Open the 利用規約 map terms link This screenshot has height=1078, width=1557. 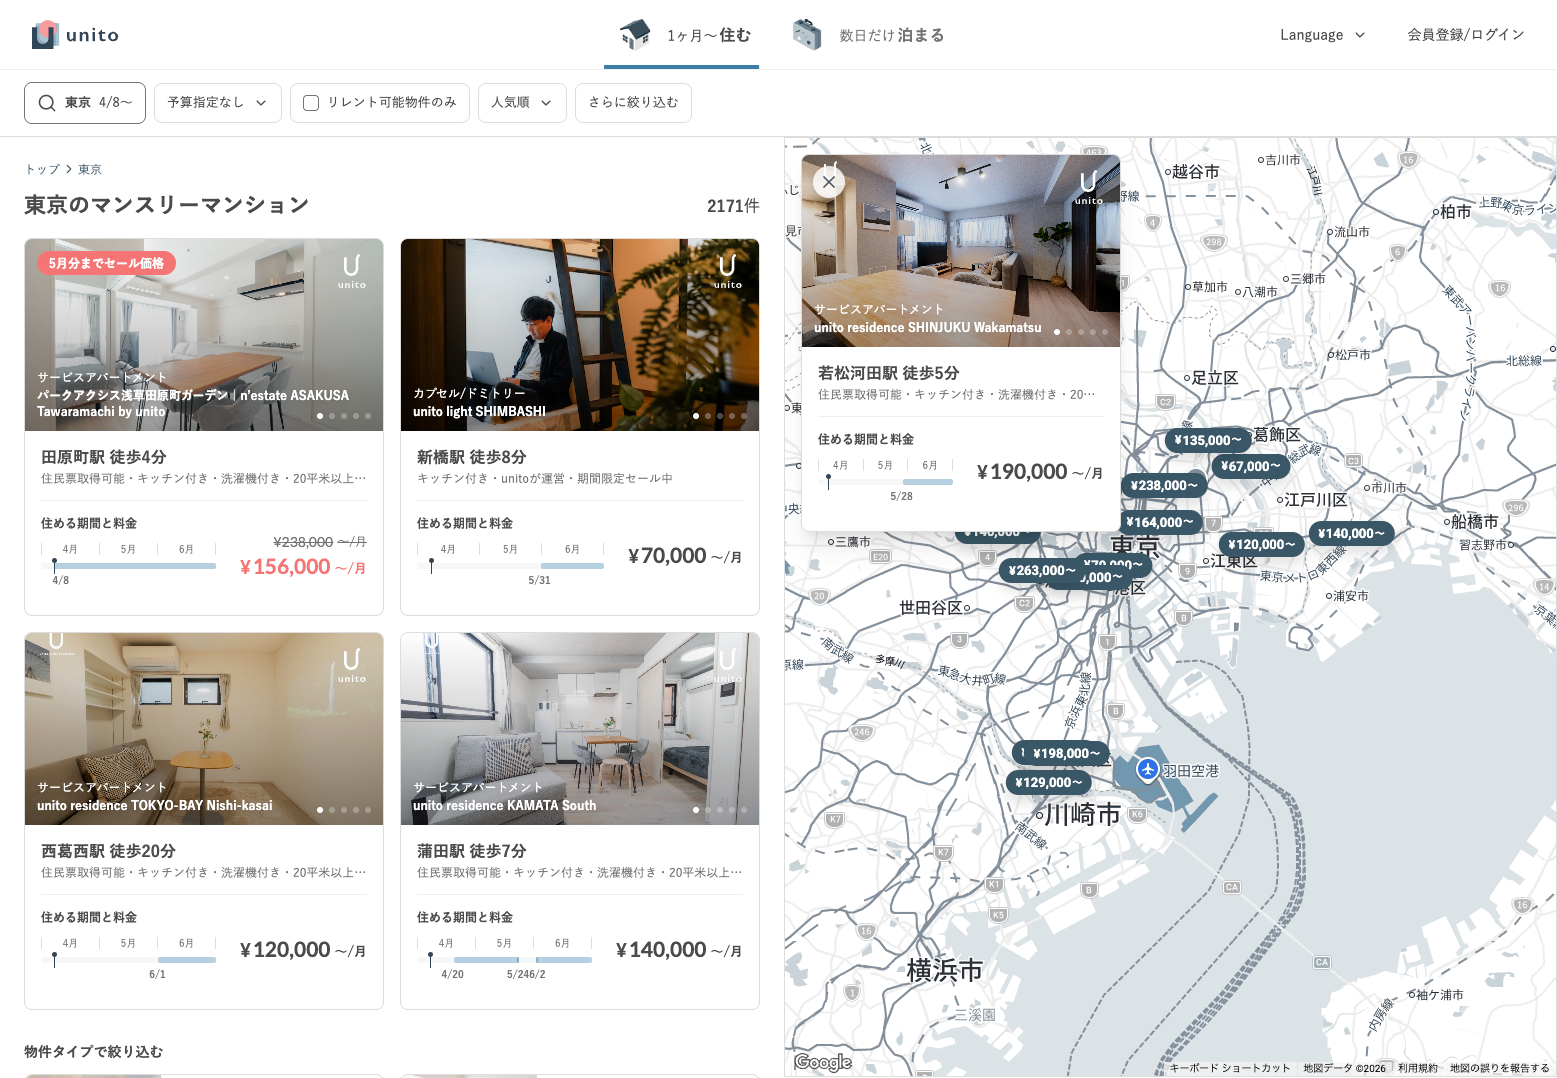tap(1418, 1068)
